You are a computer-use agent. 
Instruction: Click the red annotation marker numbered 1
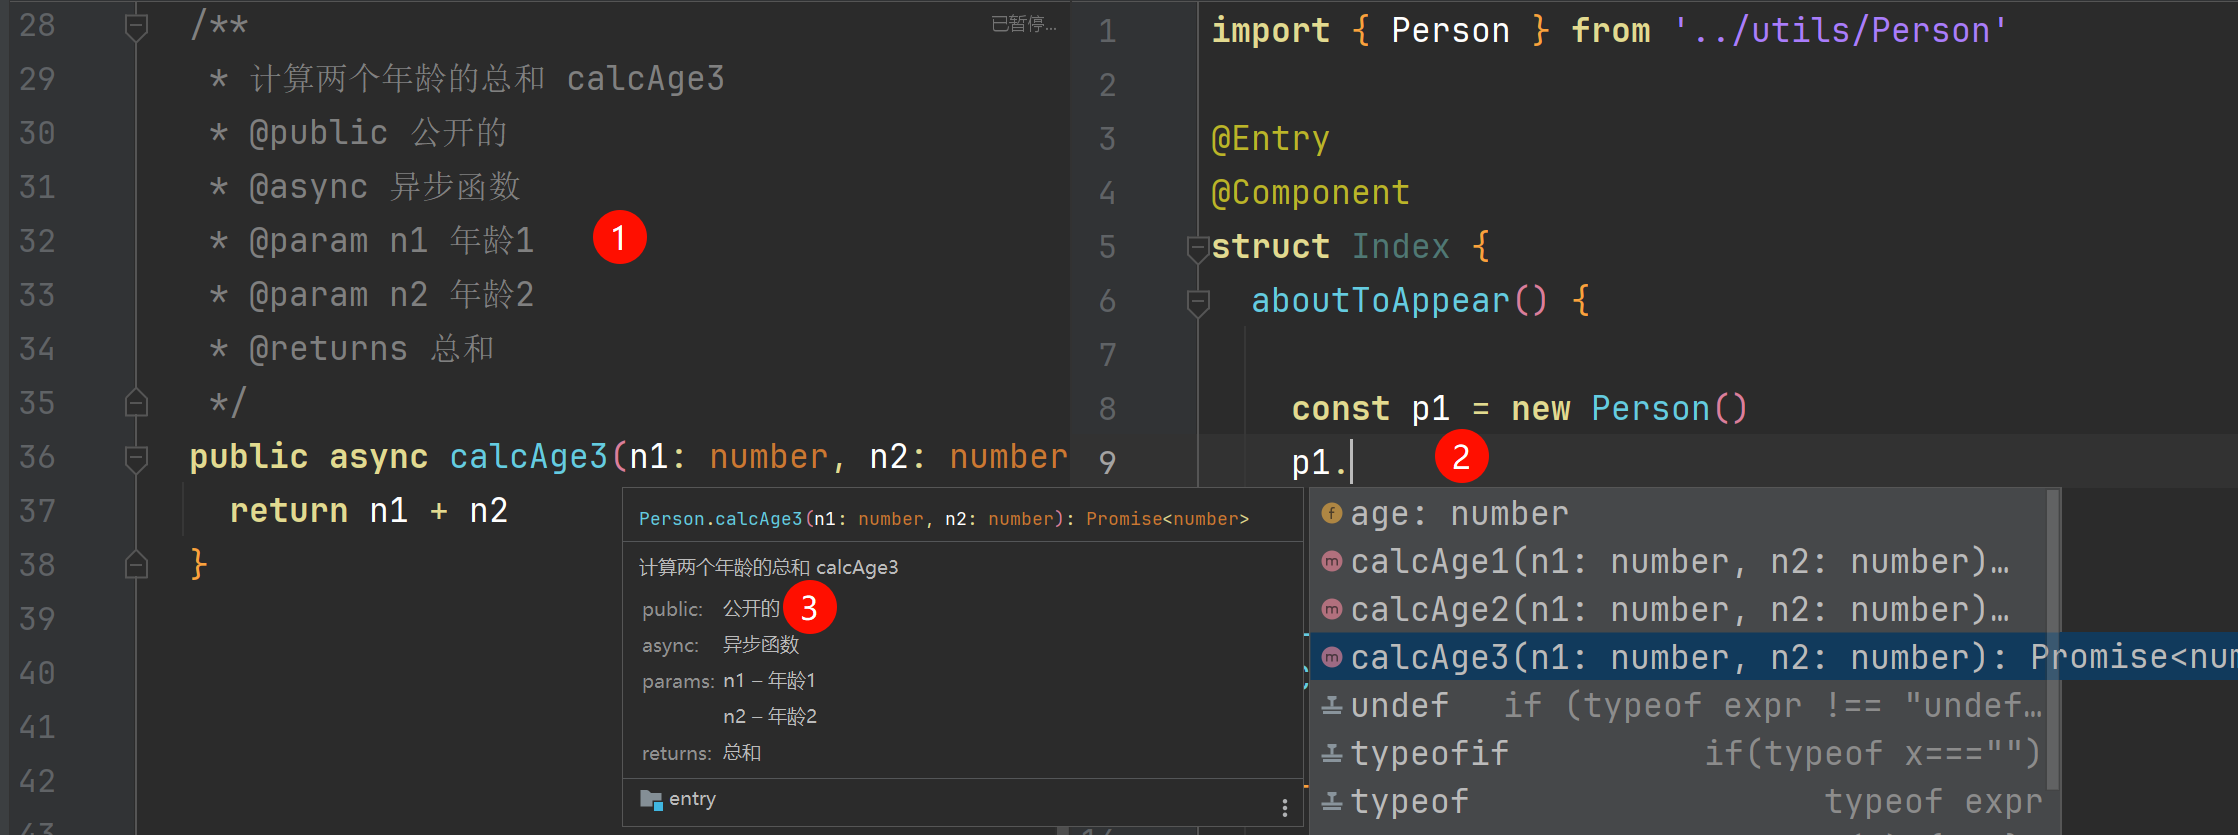pos(619,238)
